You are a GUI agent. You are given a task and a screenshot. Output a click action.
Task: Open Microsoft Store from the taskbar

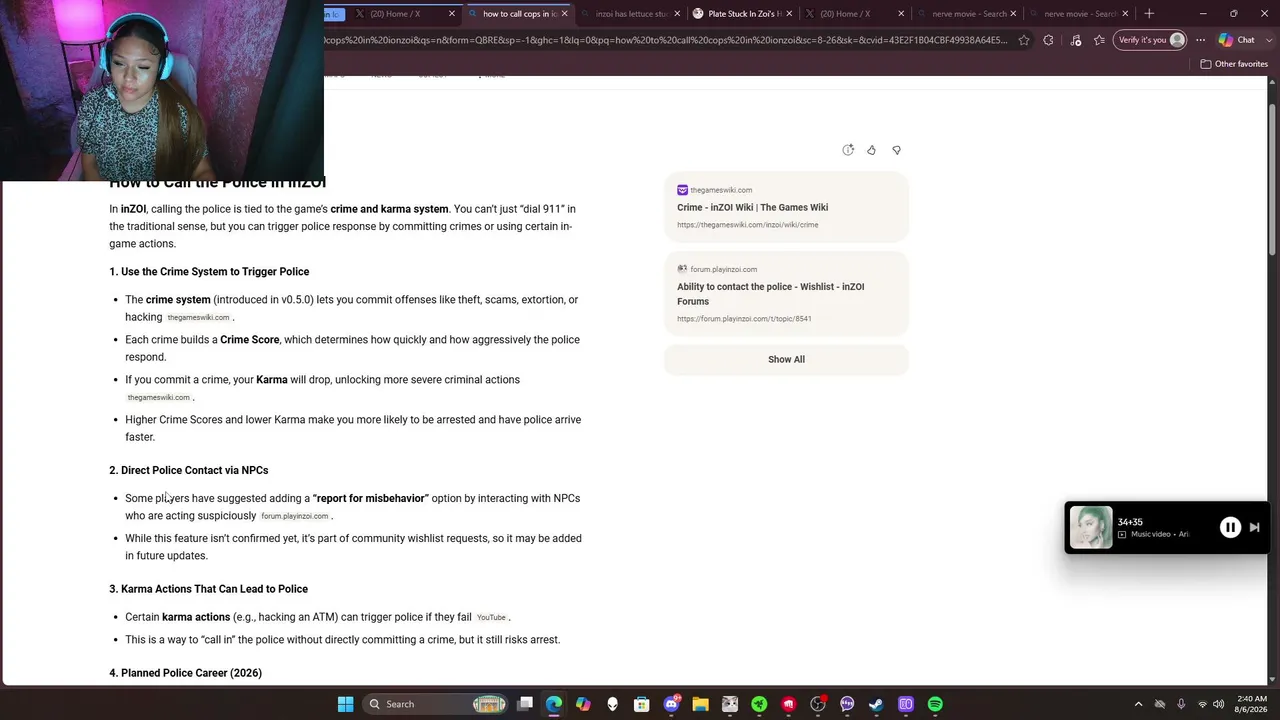click(642, 704)
